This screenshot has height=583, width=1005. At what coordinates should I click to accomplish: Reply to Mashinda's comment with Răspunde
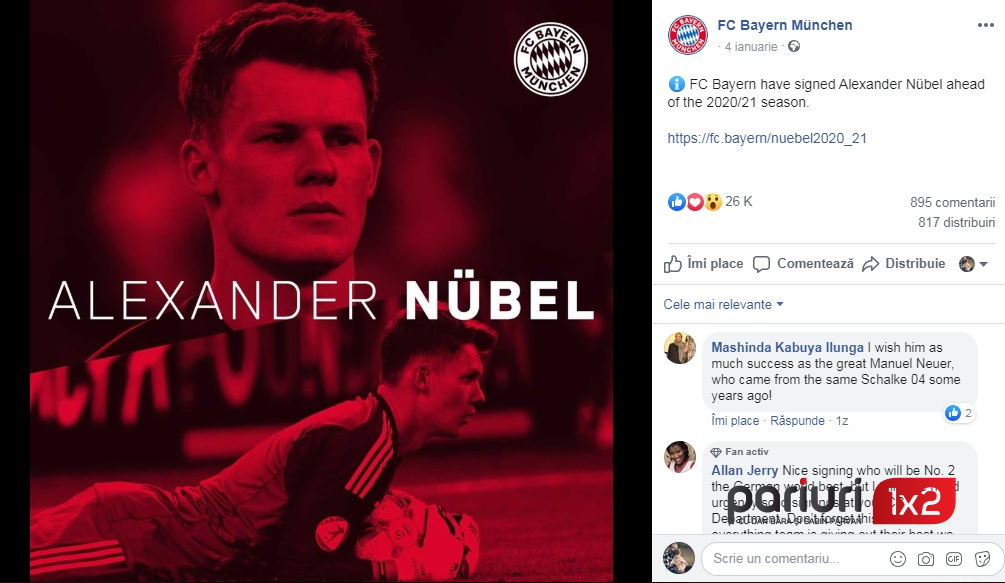pos(797,421)
